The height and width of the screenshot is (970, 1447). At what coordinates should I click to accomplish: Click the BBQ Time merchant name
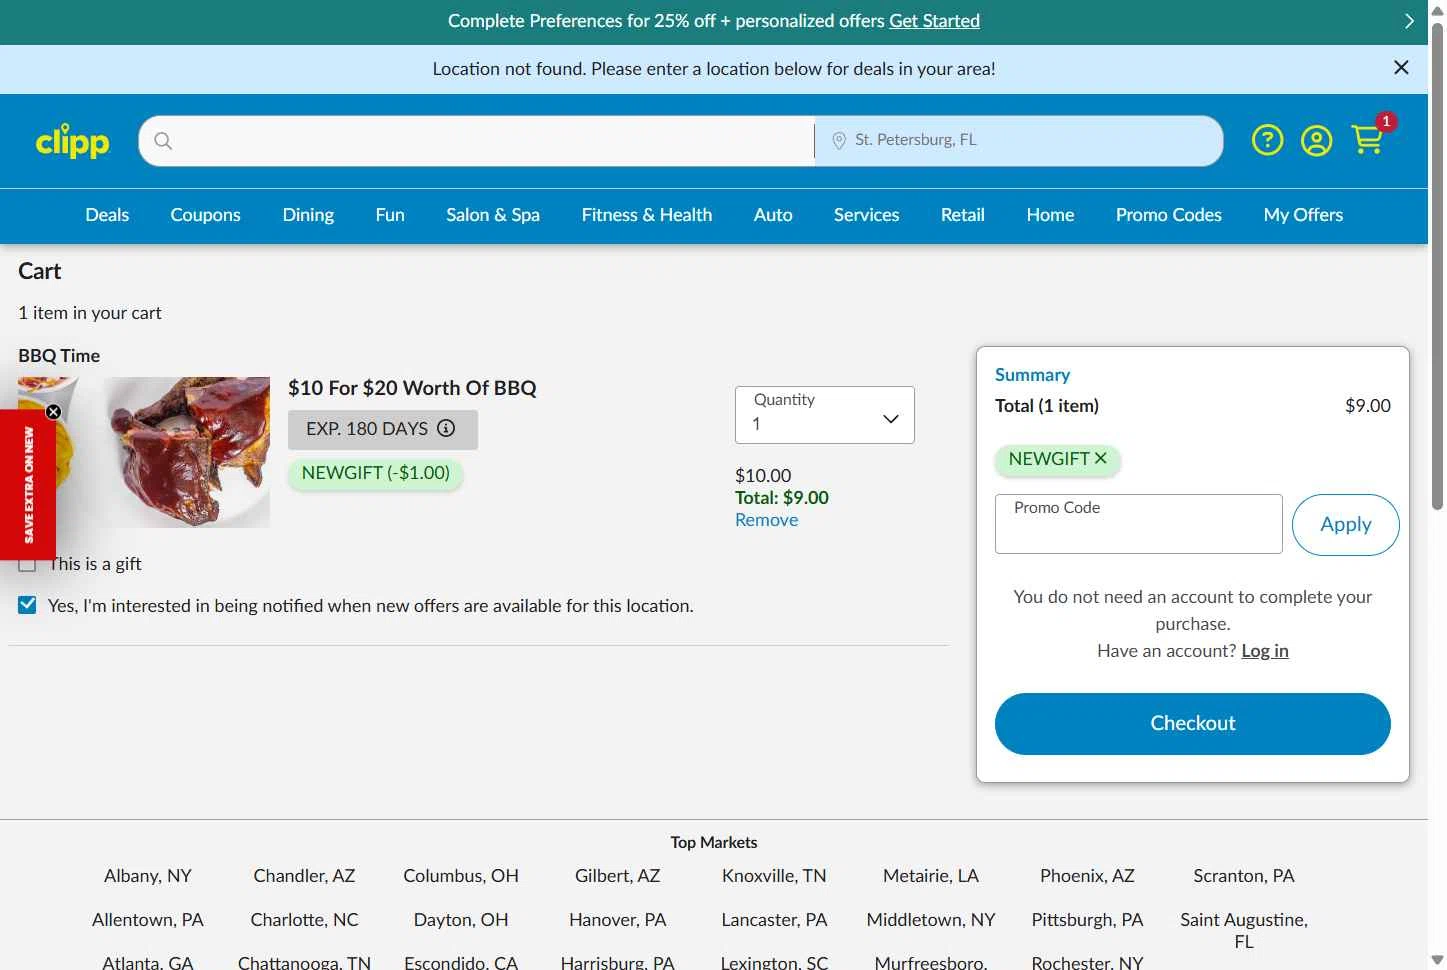coord(59,356)
